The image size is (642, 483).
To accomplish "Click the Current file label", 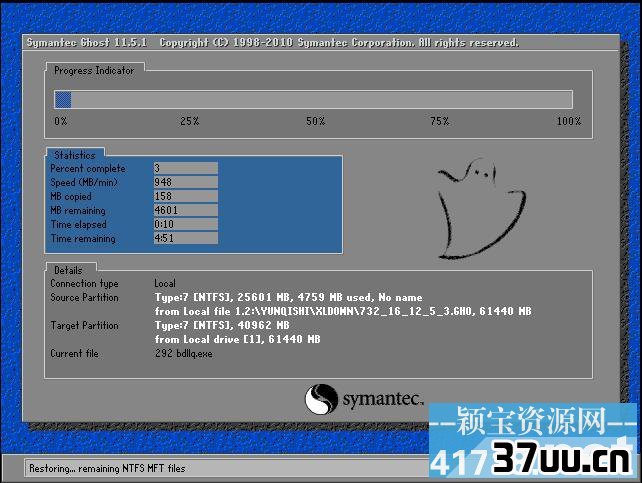I will tap(75, 353).
